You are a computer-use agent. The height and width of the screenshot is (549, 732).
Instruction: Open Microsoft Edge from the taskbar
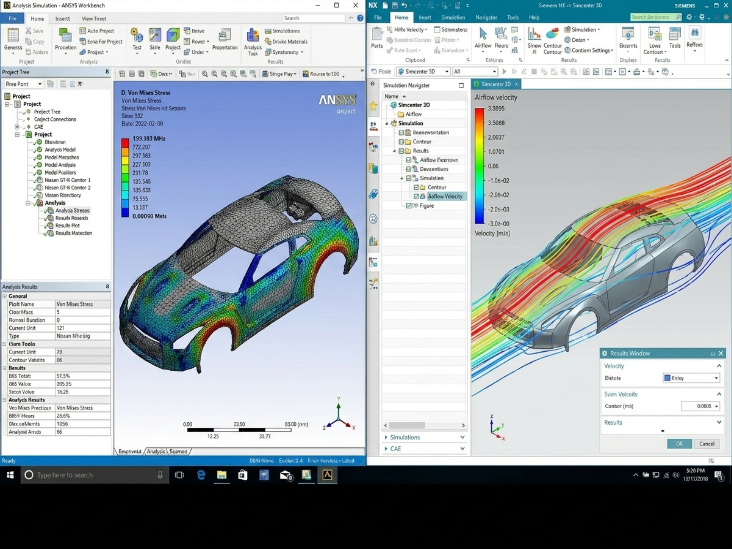point(201,475)
